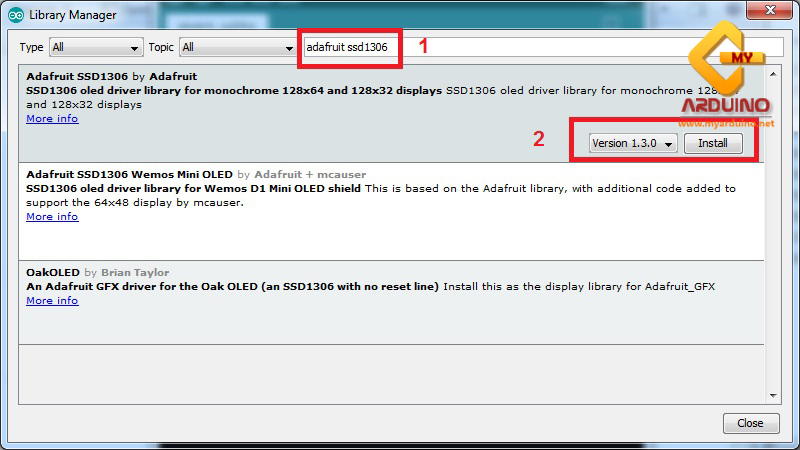The width and height of the screenshot is (800, 450).
Task: Open More info for Adafruit SSD1306
Action: [x=52, y=119]
